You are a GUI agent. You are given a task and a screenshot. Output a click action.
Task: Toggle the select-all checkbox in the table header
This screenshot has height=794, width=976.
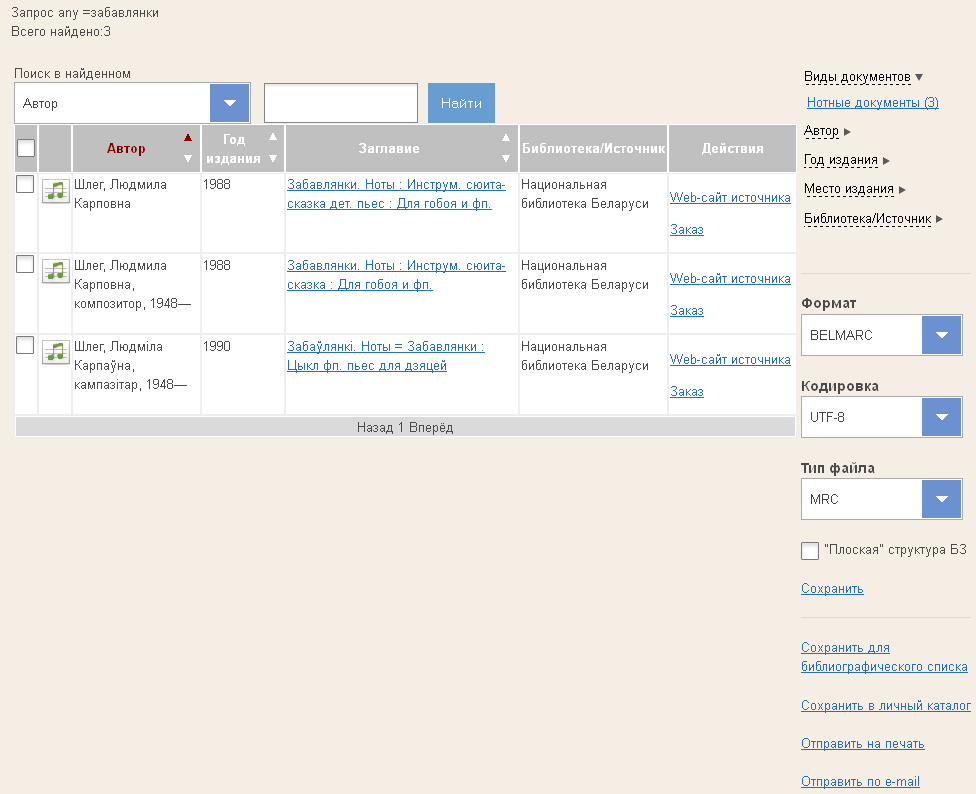point(26,148)
